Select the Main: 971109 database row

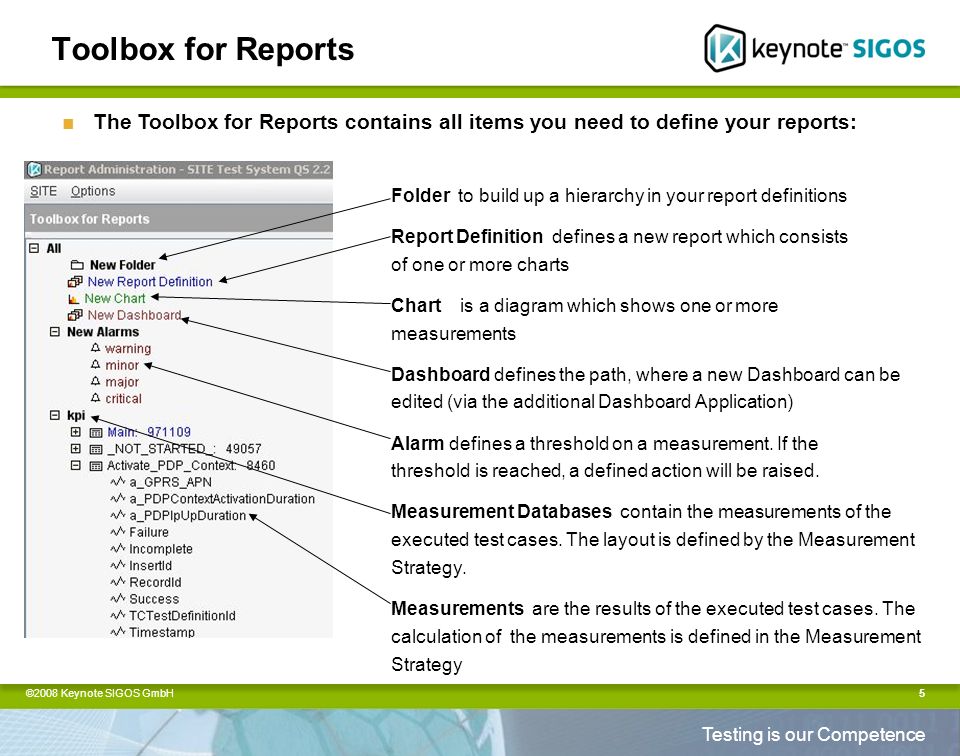[x=149, y=432]
